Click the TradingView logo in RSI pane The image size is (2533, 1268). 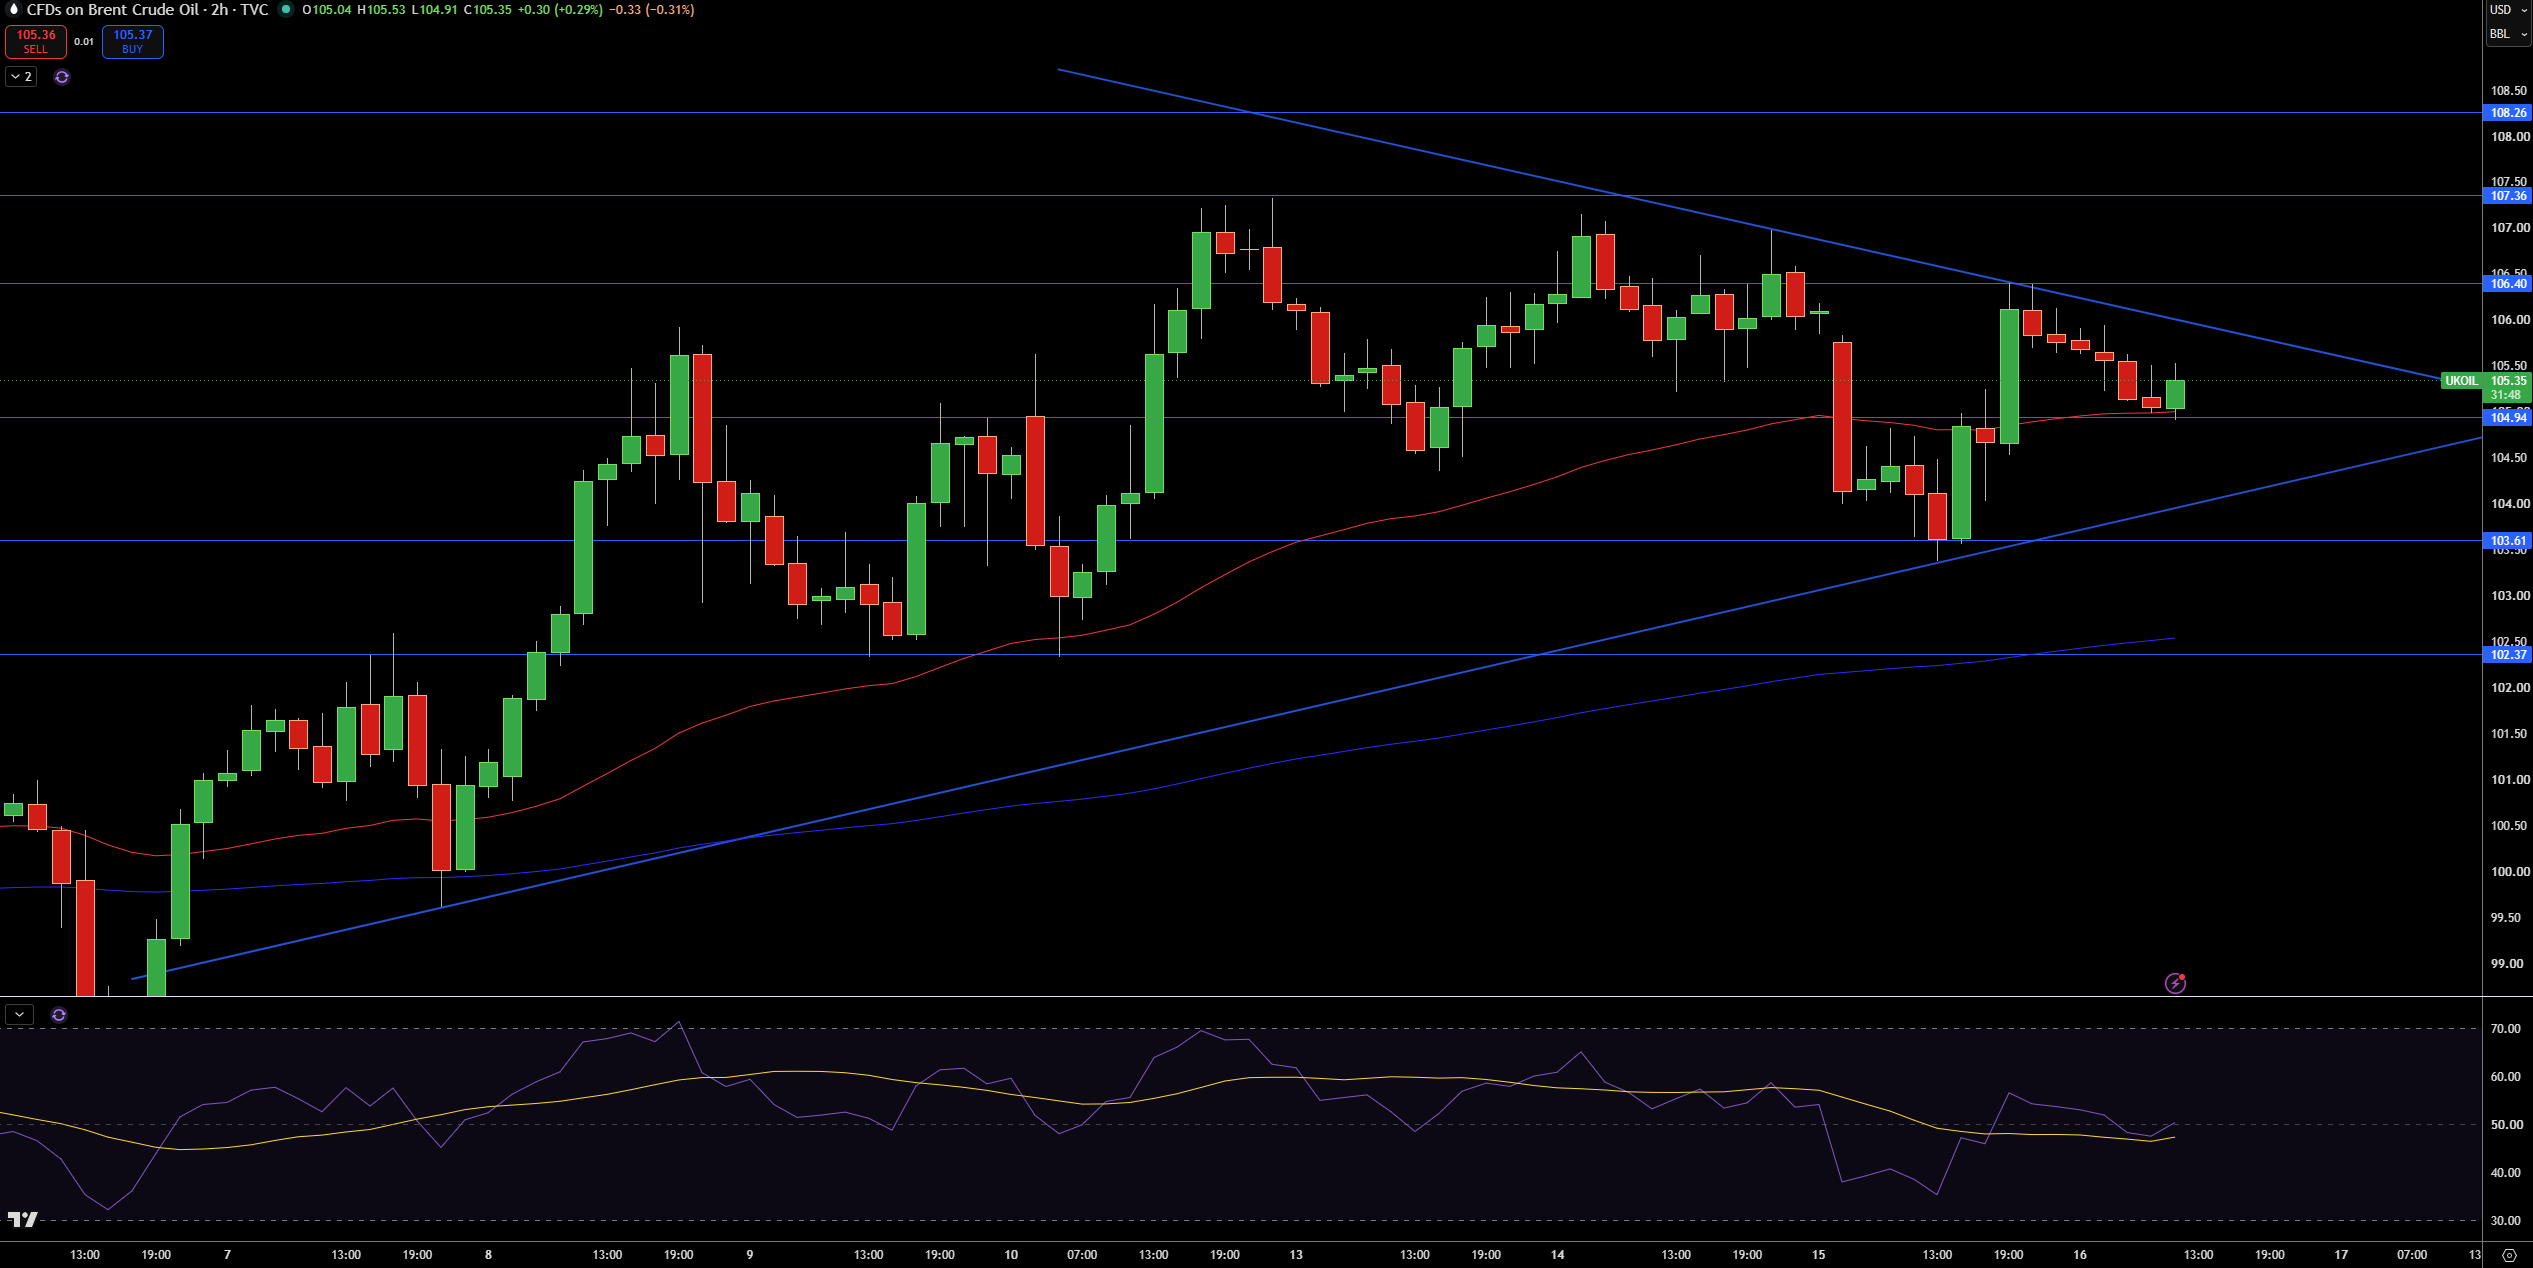22,1219
